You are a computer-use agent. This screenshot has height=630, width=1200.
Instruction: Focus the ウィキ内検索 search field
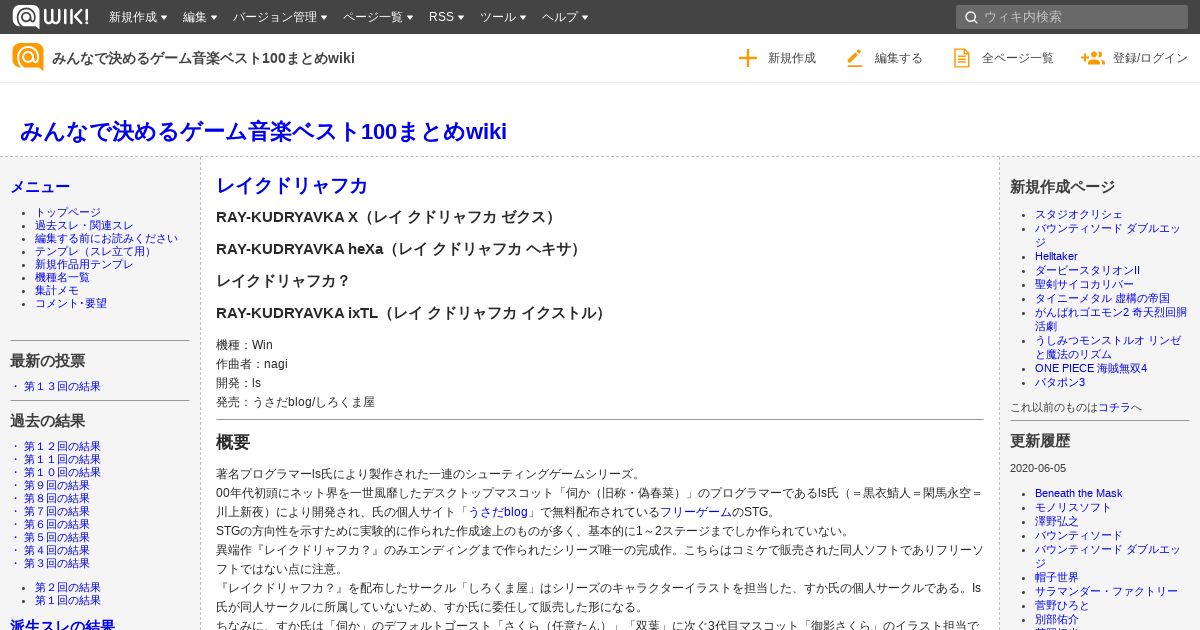point(1072,17)
